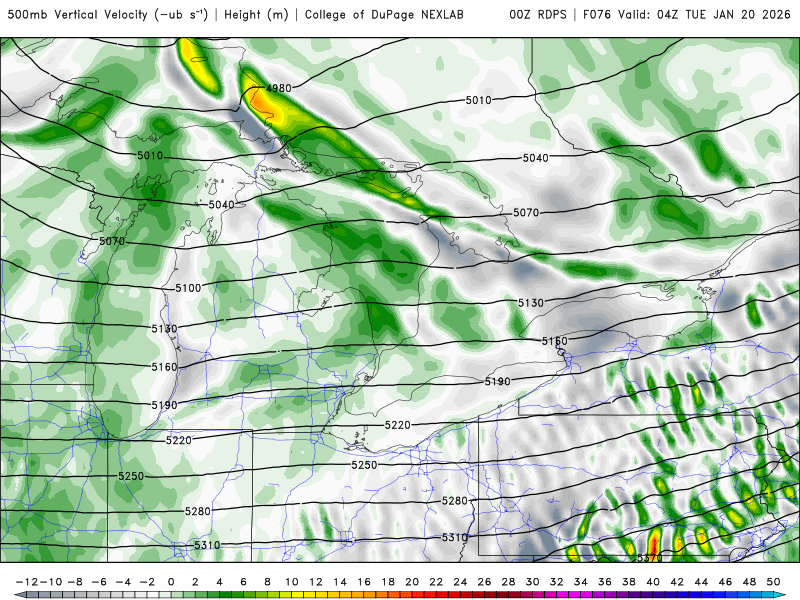Viewport: 800px width, 600px height.
Task: Click the -8 value on the color scale
Action: [75, 582]
